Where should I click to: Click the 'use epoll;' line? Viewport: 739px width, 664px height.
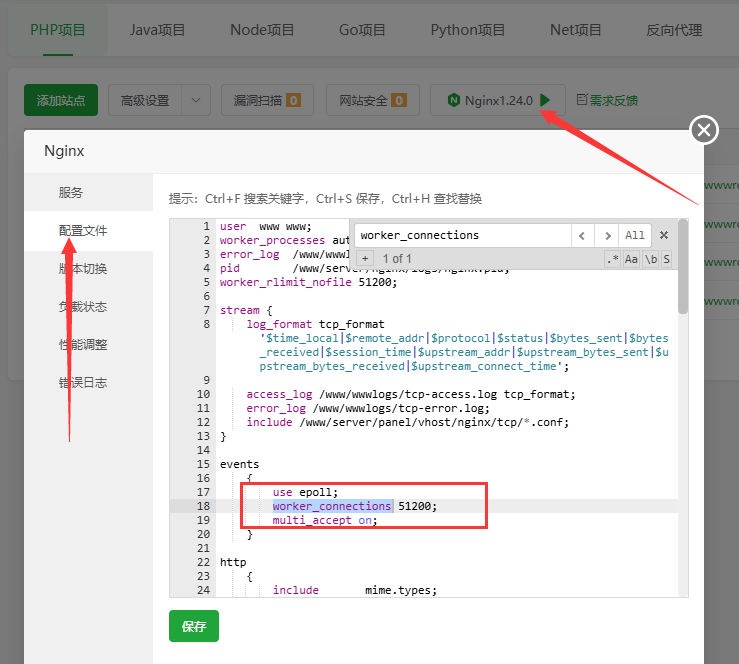305,492
